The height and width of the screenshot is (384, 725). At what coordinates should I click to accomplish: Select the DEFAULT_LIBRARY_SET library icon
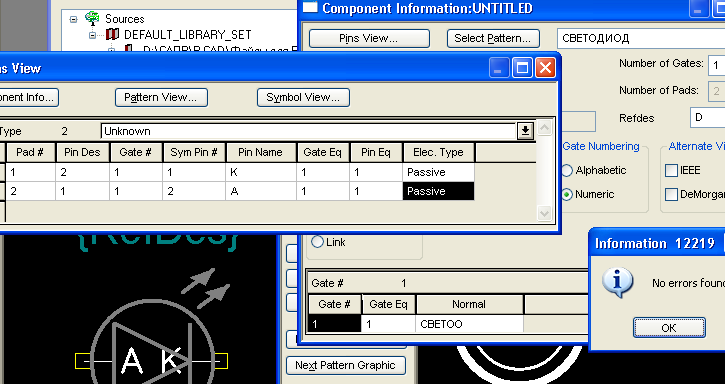click(112, 34)
